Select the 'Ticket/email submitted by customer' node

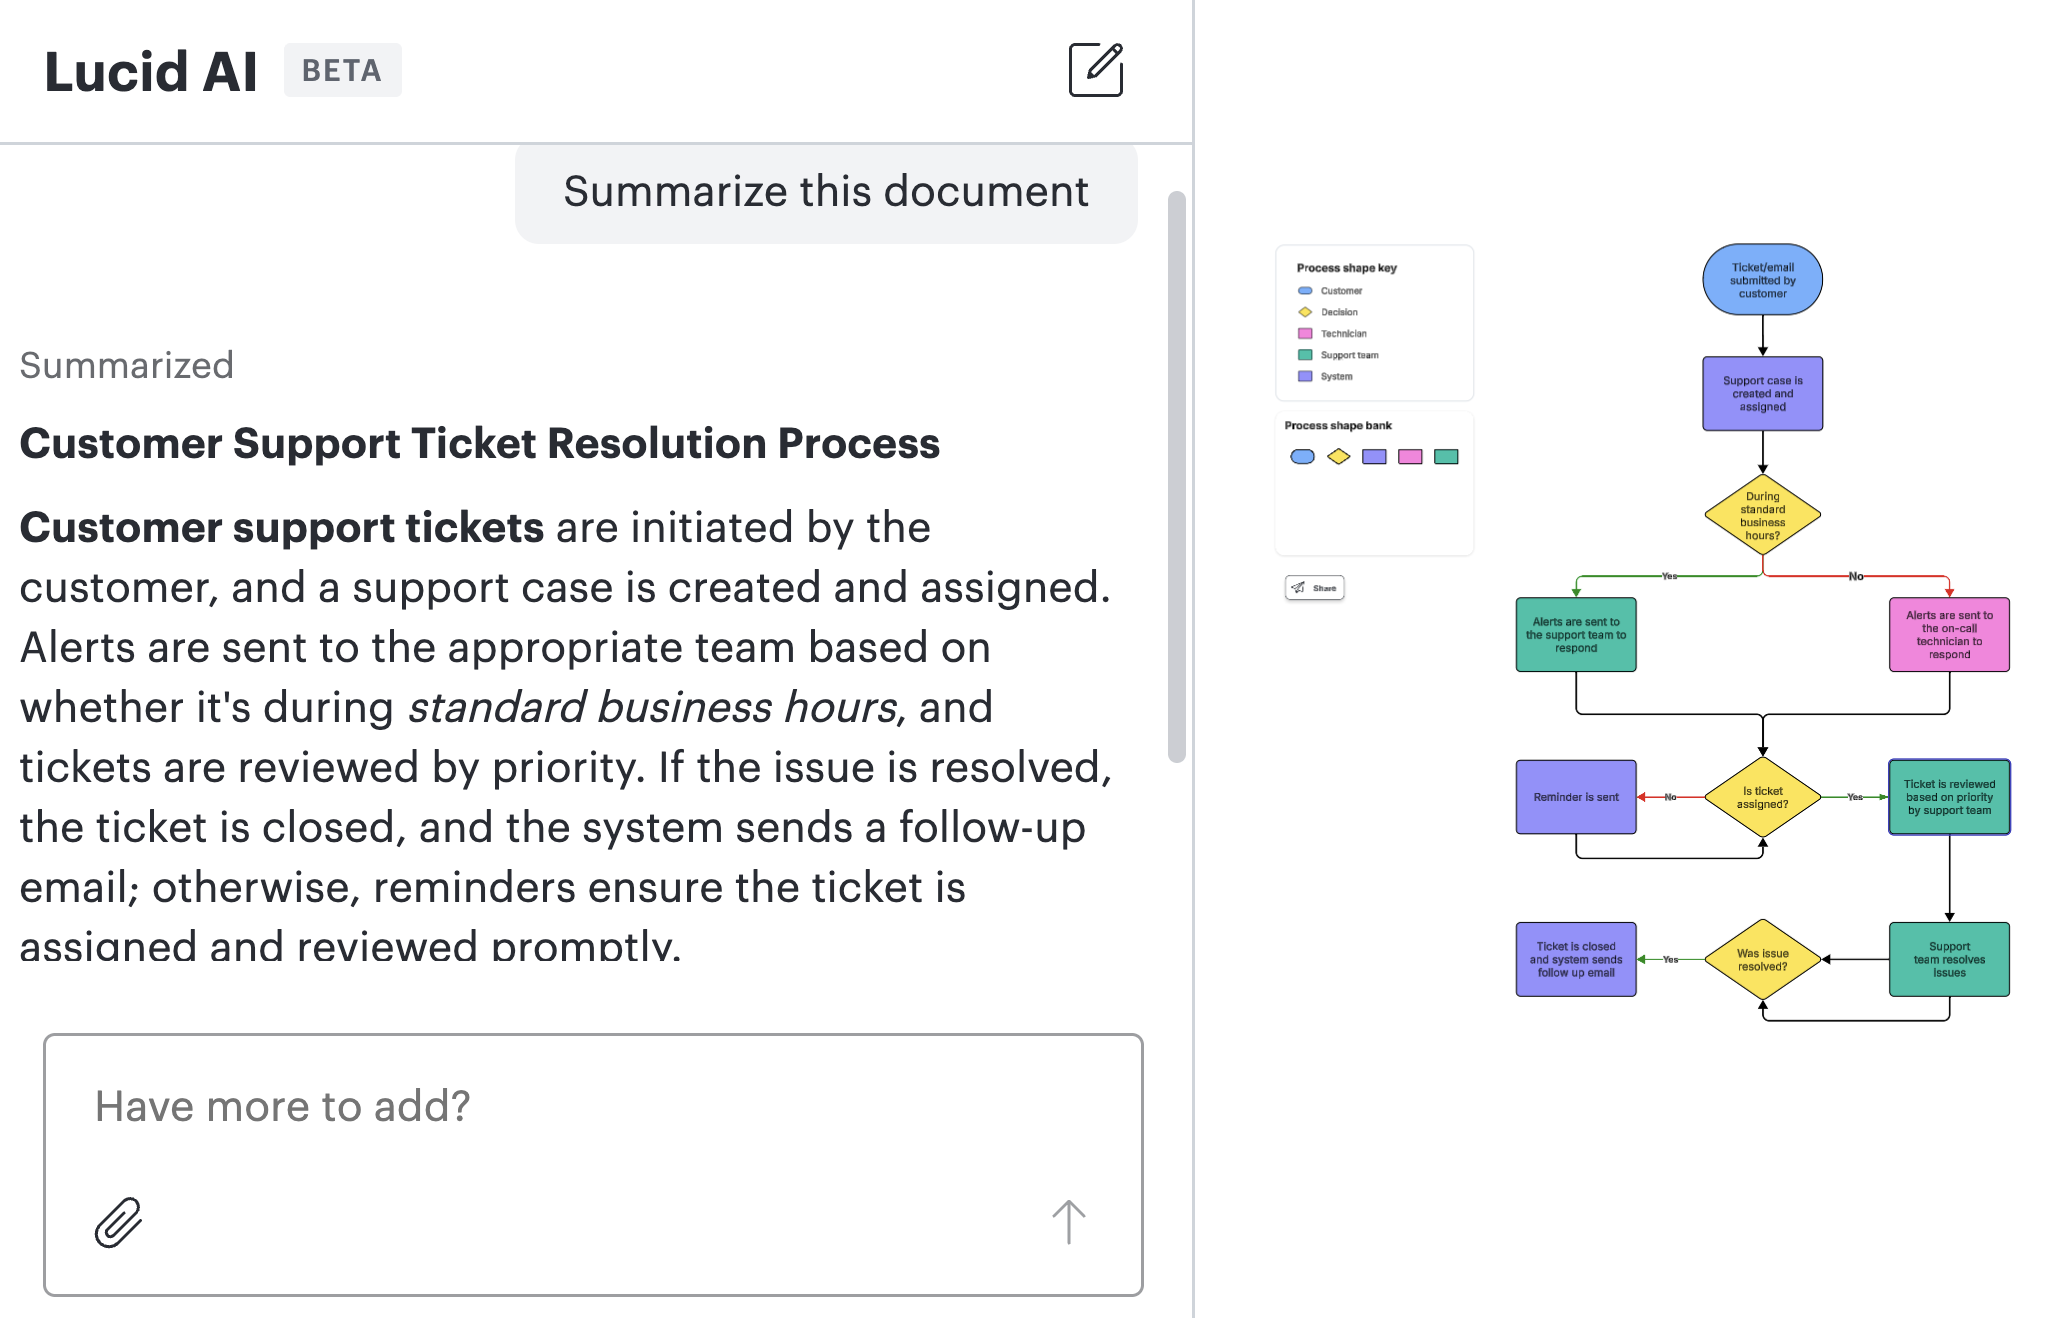click(1762, 279)
